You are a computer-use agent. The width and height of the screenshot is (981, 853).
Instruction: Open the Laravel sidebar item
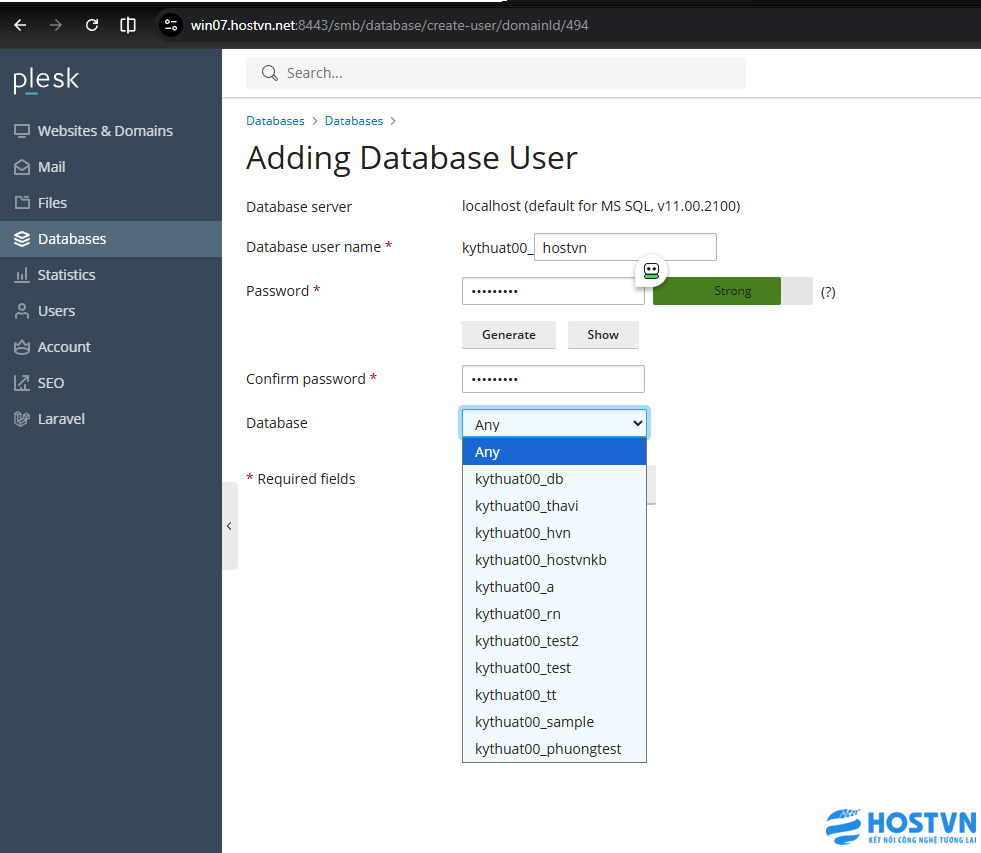click(61, 419)
